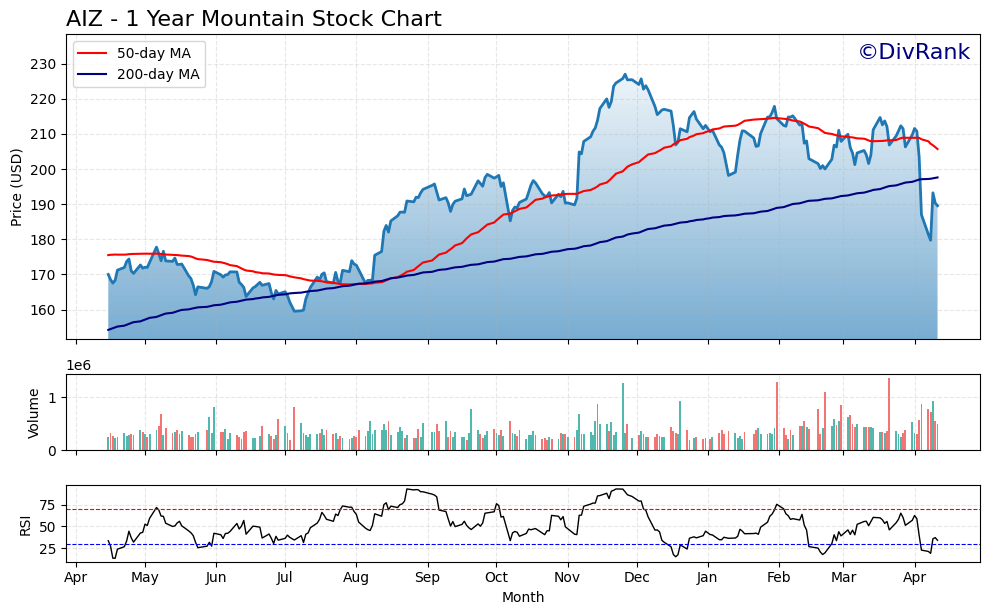The image size is (989, 615).
Task: Click the AIZ chart title
Action: (253, 19)
